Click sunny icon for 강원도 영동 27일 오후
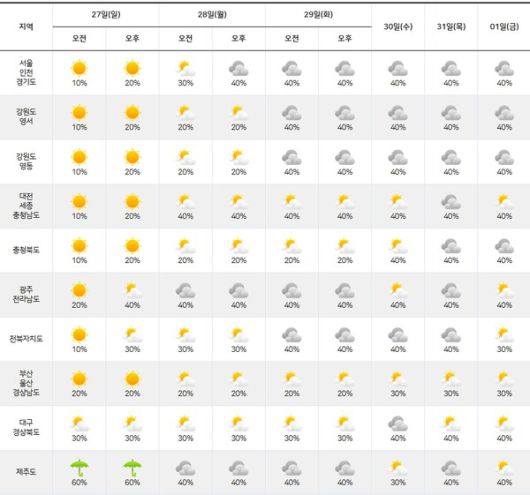The width and height of the screenshot is (530, 495). pyautogui.click(x=132, y=157)
